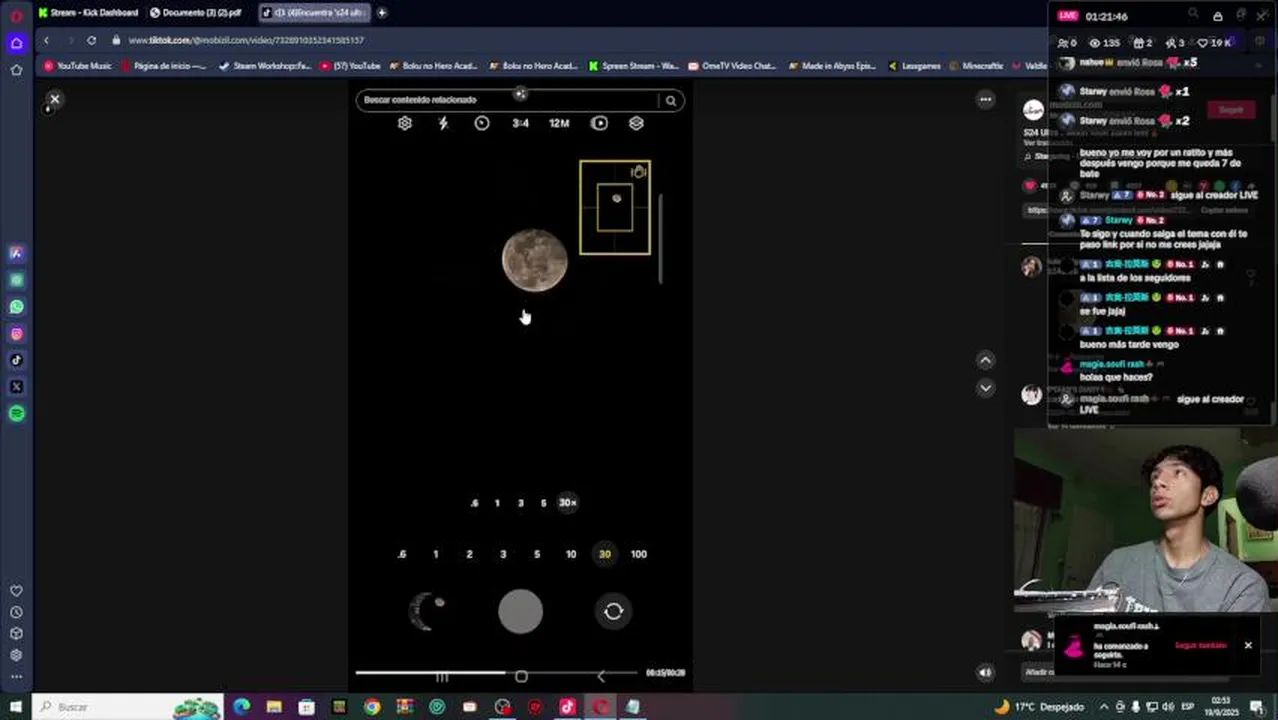Go back in browser history
The width and height of the screenshot is (1278, 720).
pyautogui.click(x=46, y=40)
